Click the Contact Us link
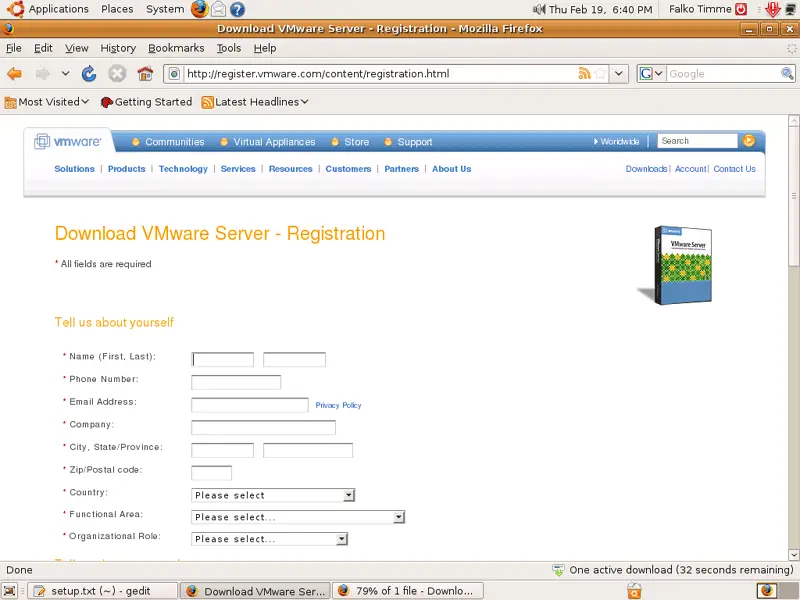 [x=734, y=169]
